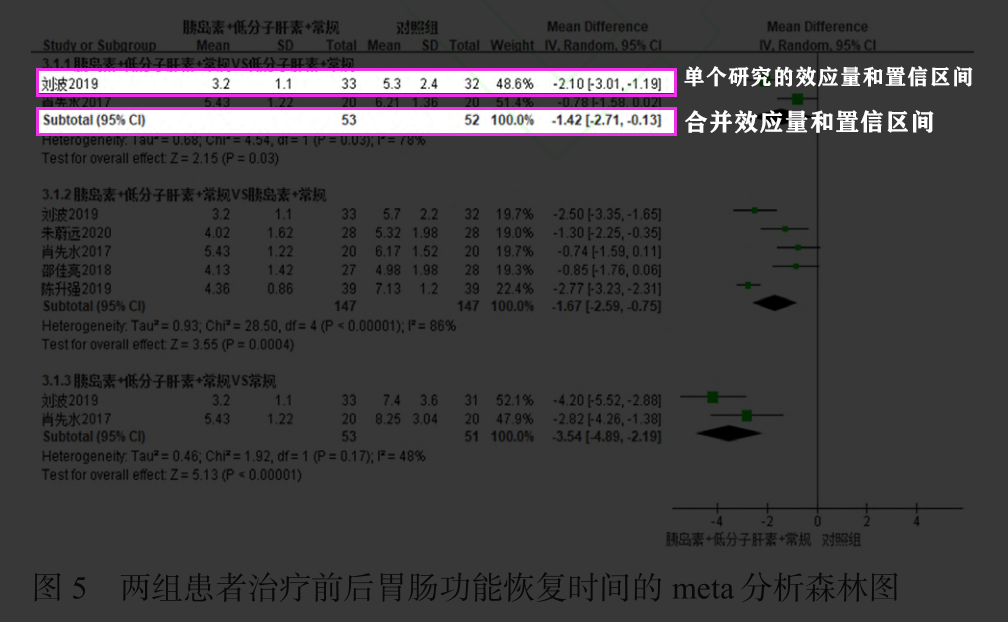Click the pooled value -1.42 [-2.71, -0.13]

(x=607, y=120)
